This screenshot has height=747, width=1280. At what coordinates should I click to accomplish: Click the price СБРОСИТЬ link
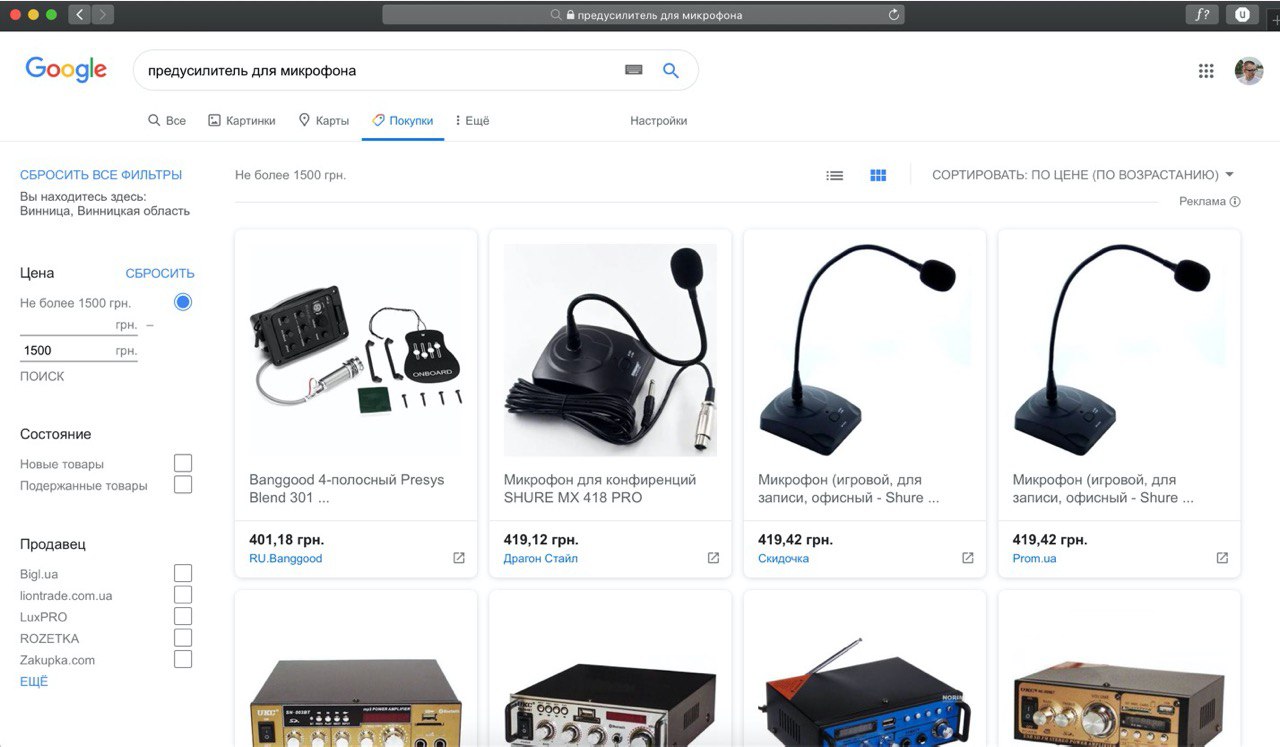click(x=160, y=273)
